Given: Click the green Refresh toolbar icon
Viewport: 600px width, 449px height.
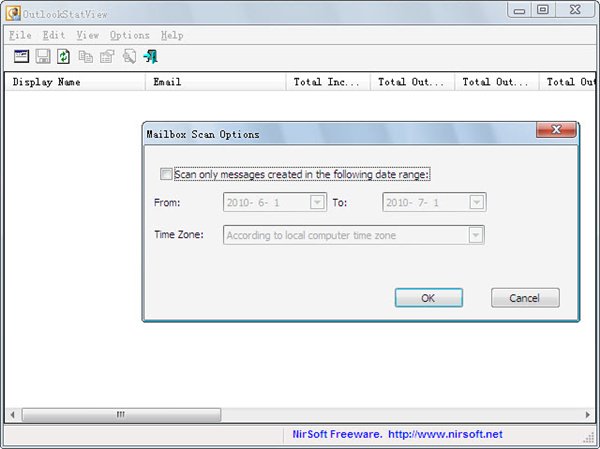Looking at the screenshot, I should click(x=64, y=56).
